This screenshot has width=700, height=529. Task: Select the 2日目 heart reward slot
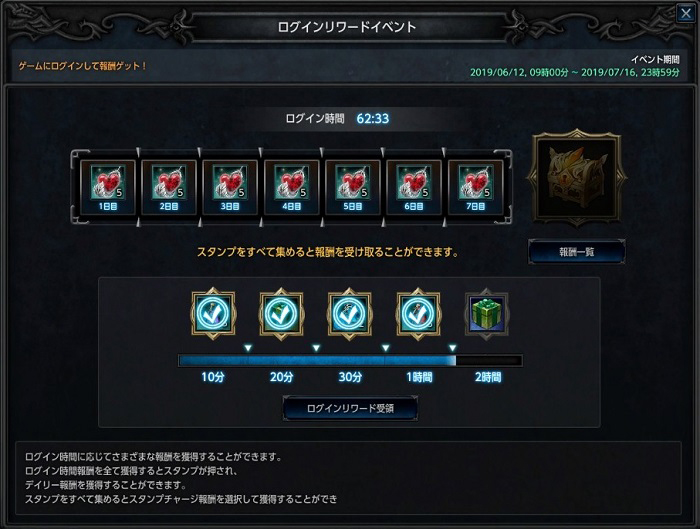coord(169,187)
